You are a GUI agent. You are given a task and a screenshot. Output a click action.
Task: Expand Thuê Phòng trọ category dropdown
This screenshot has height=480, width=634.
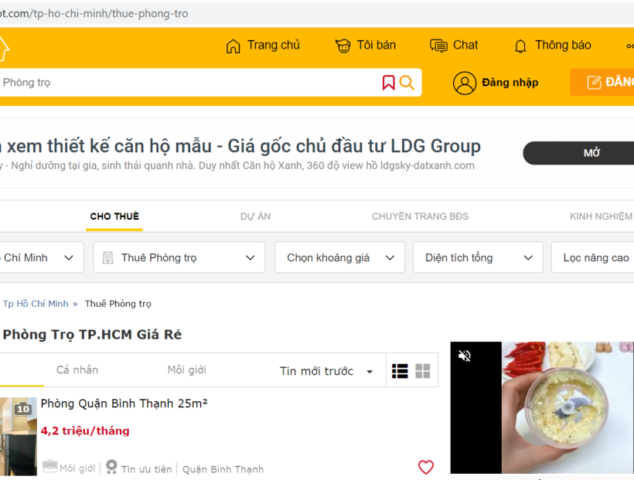(179, 258)
